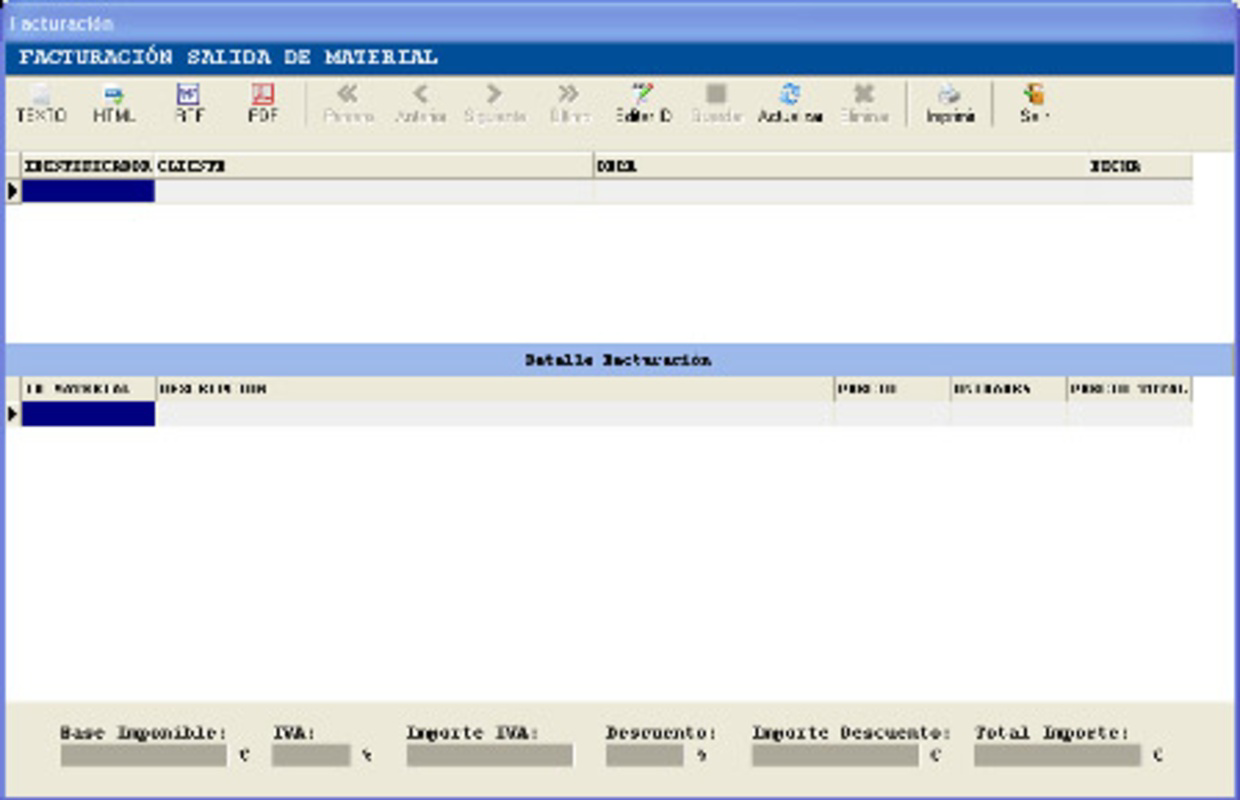The width and height of the screenshot is (1240, 800).
Task: Go to first record with Primero
Action: 348,104
